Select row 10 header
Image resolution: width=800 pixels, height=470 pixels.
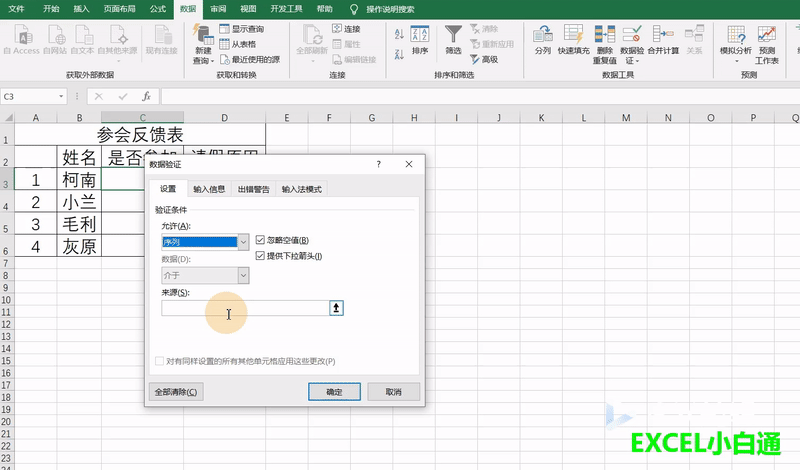pos(7,300)
